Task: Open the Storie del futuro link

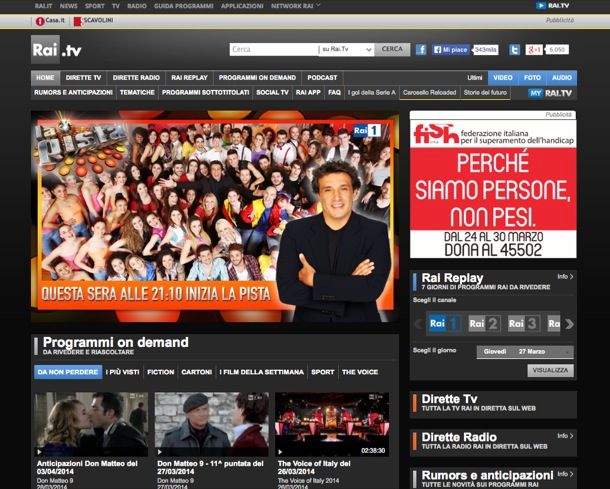Action: (485, 93)
